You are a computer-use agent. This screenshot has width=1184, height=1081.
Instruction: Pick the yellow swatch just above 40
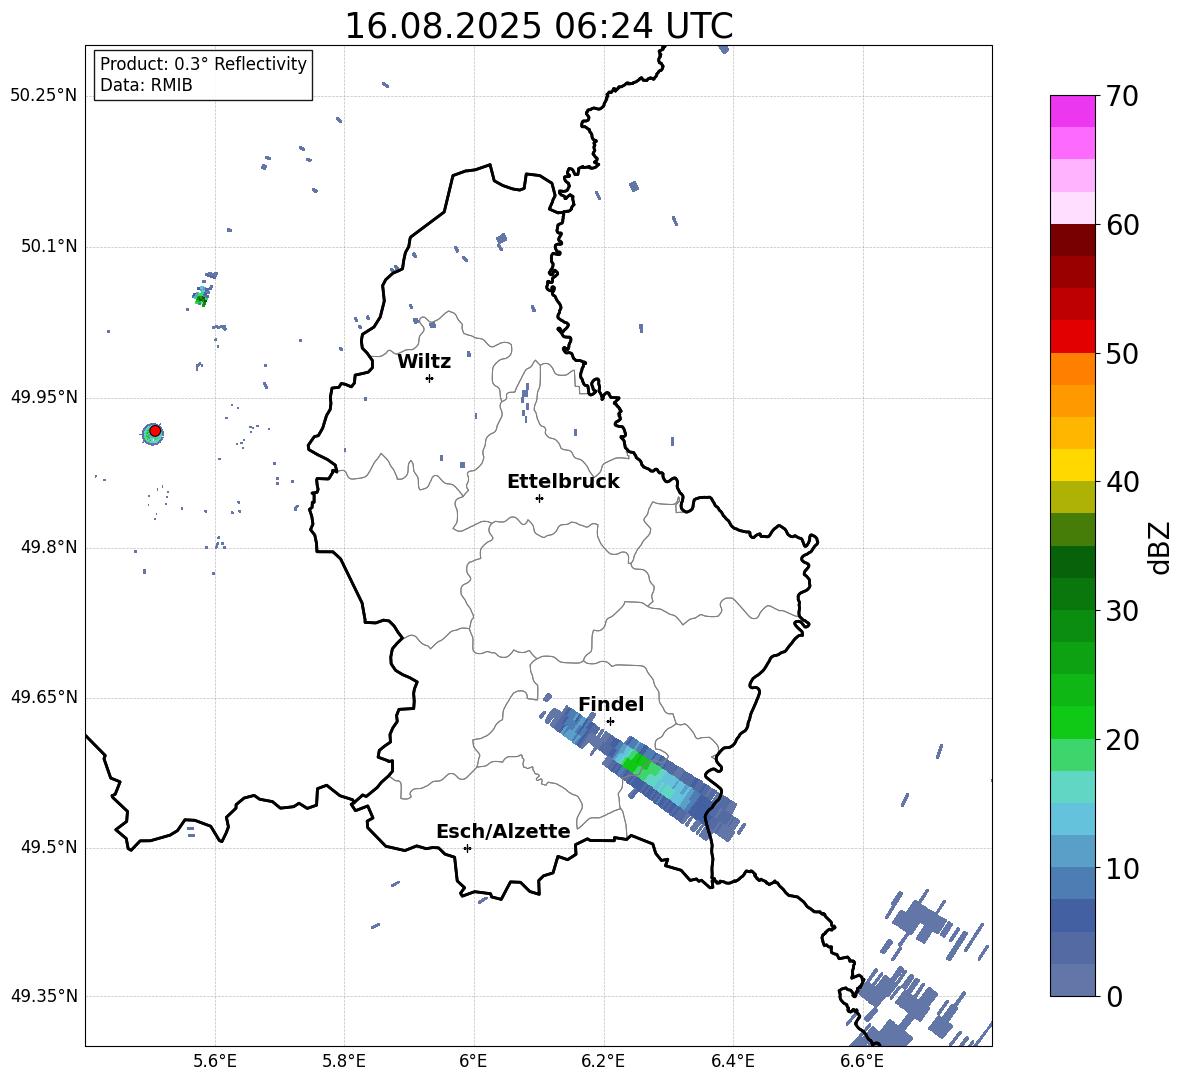[1072, 465]
